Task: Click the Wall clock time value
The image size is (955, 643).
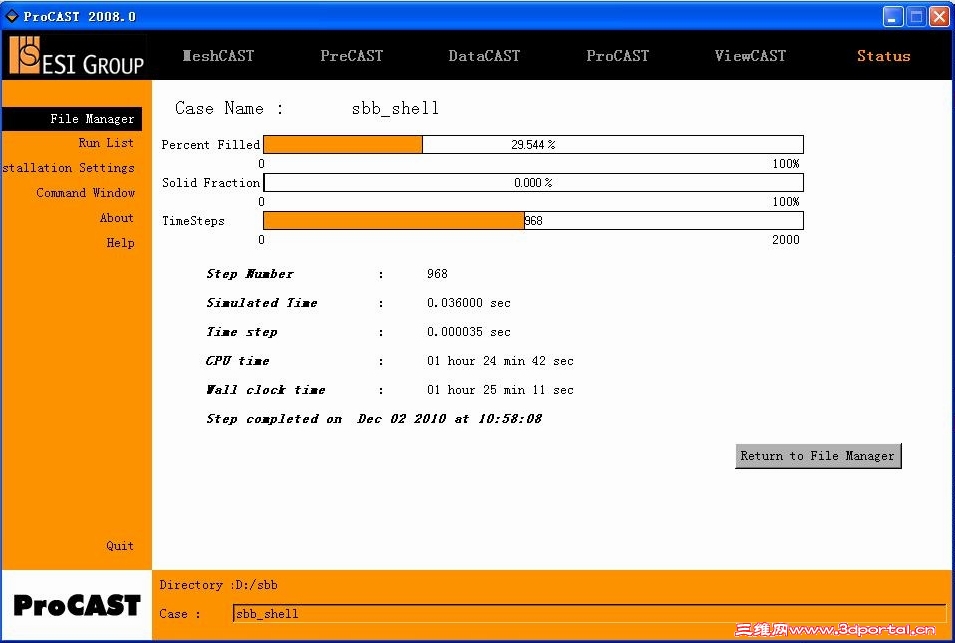Action: [x=500, y=390]
